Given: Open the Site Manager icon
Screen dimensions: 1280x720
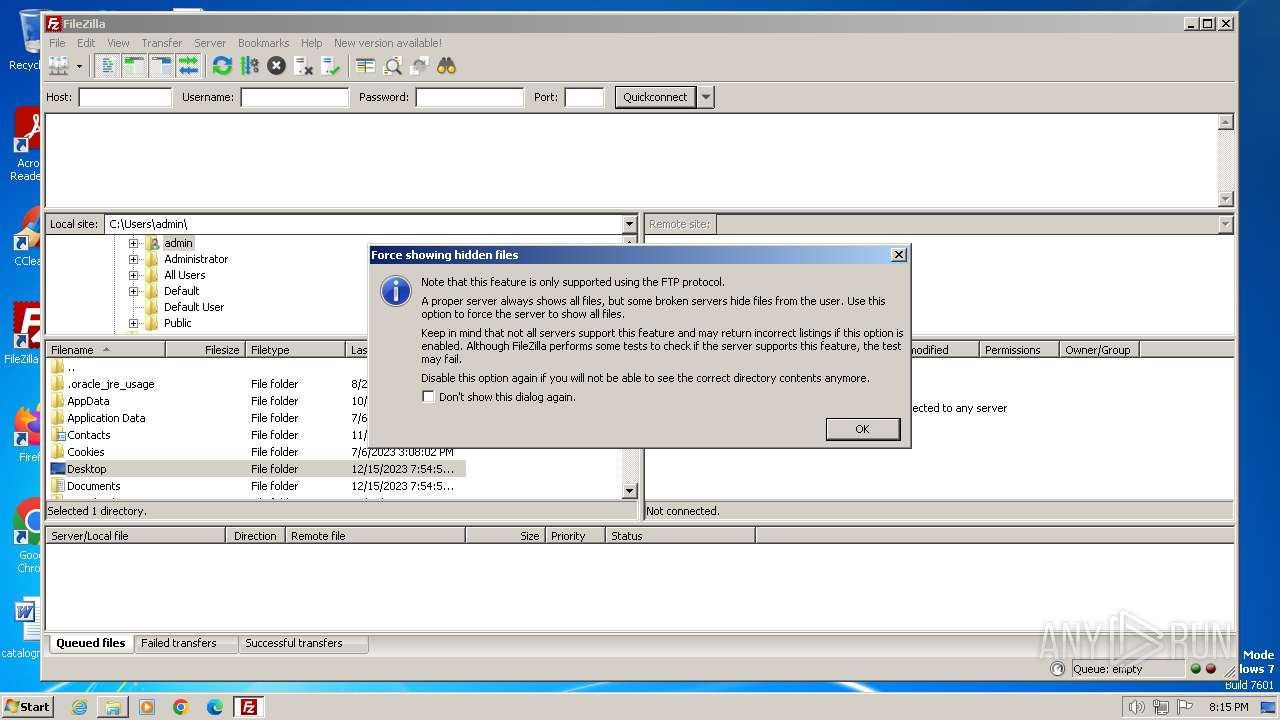Looking at the screenshot, I should coord(59,66).
